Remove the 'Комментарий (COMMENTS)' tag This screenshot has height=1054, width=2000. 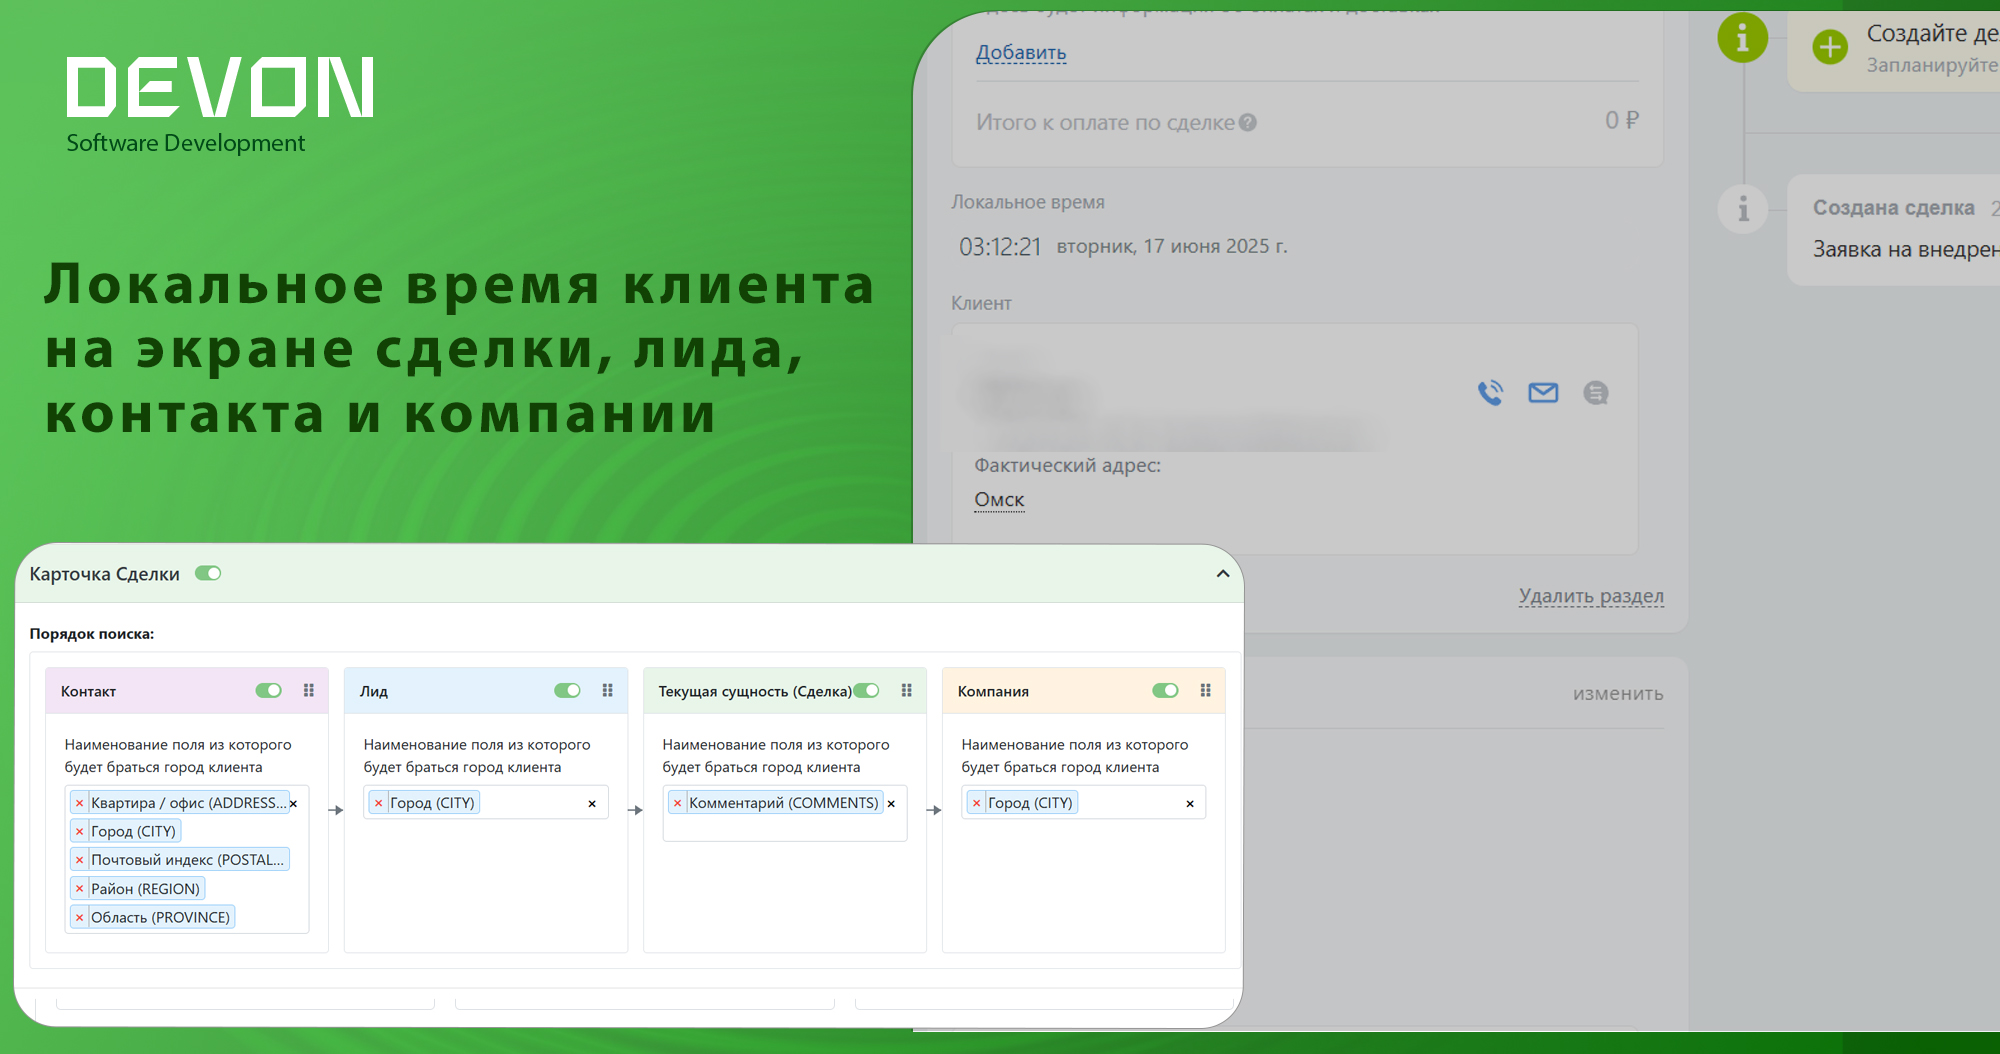pyautogui.click(x=677, y=803)
